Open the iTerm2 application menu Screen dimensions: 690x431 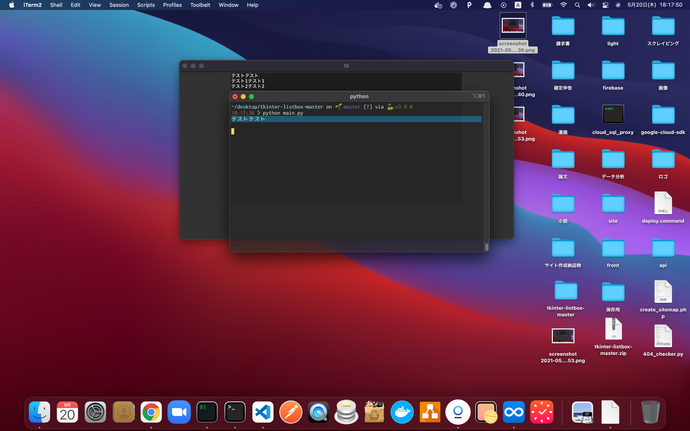point(33,5)
